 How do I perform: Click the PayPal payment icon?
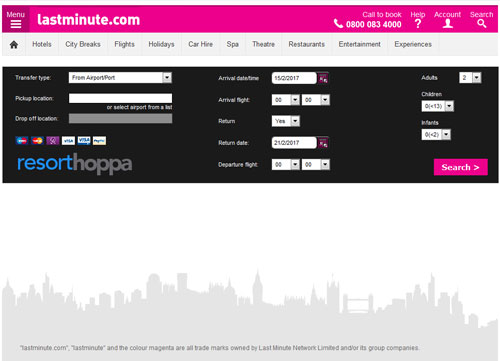[x=99, y=141]
